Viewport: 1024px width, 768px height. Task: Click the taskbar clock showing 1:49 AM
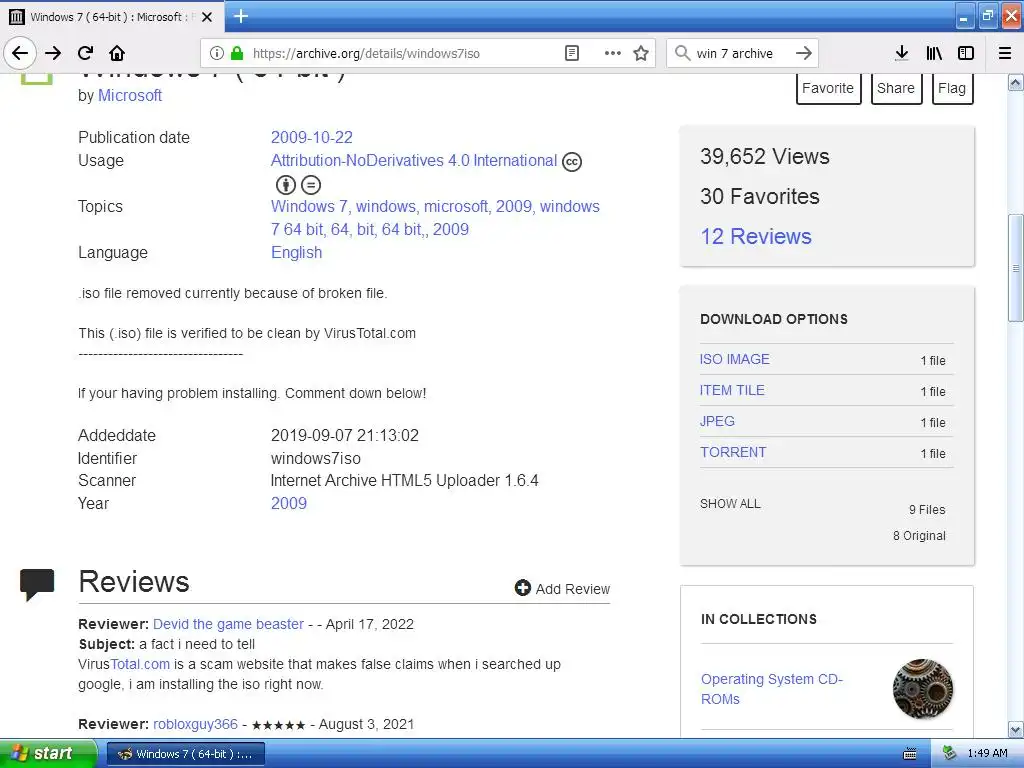click(x=987, y=754)
